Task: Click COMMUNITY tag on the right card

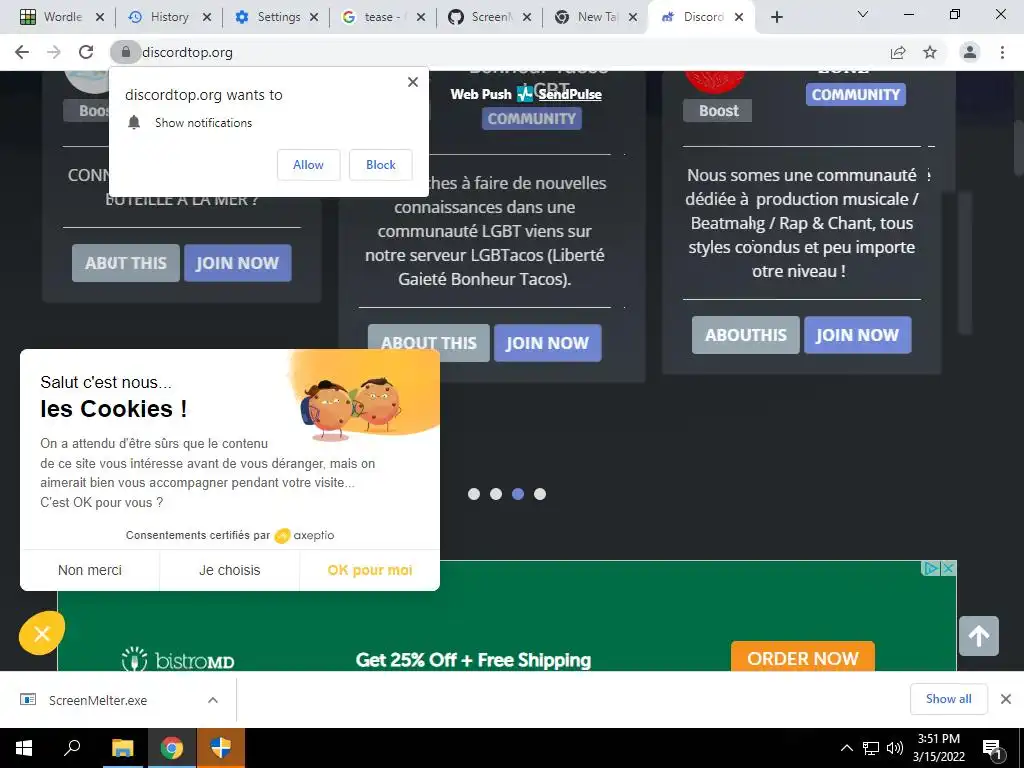Action: point(856,94)
